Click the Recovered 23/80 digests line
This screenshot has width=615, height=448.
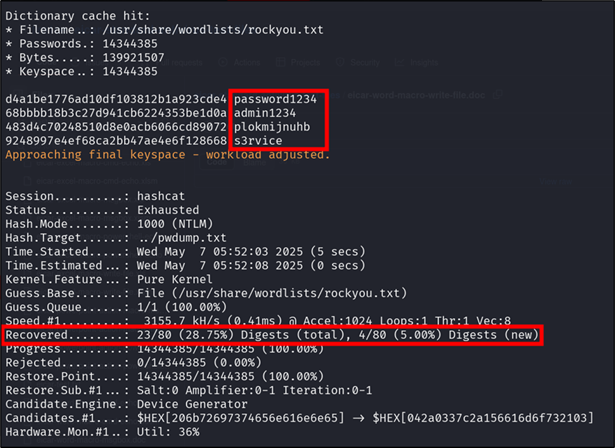[272, 335]
